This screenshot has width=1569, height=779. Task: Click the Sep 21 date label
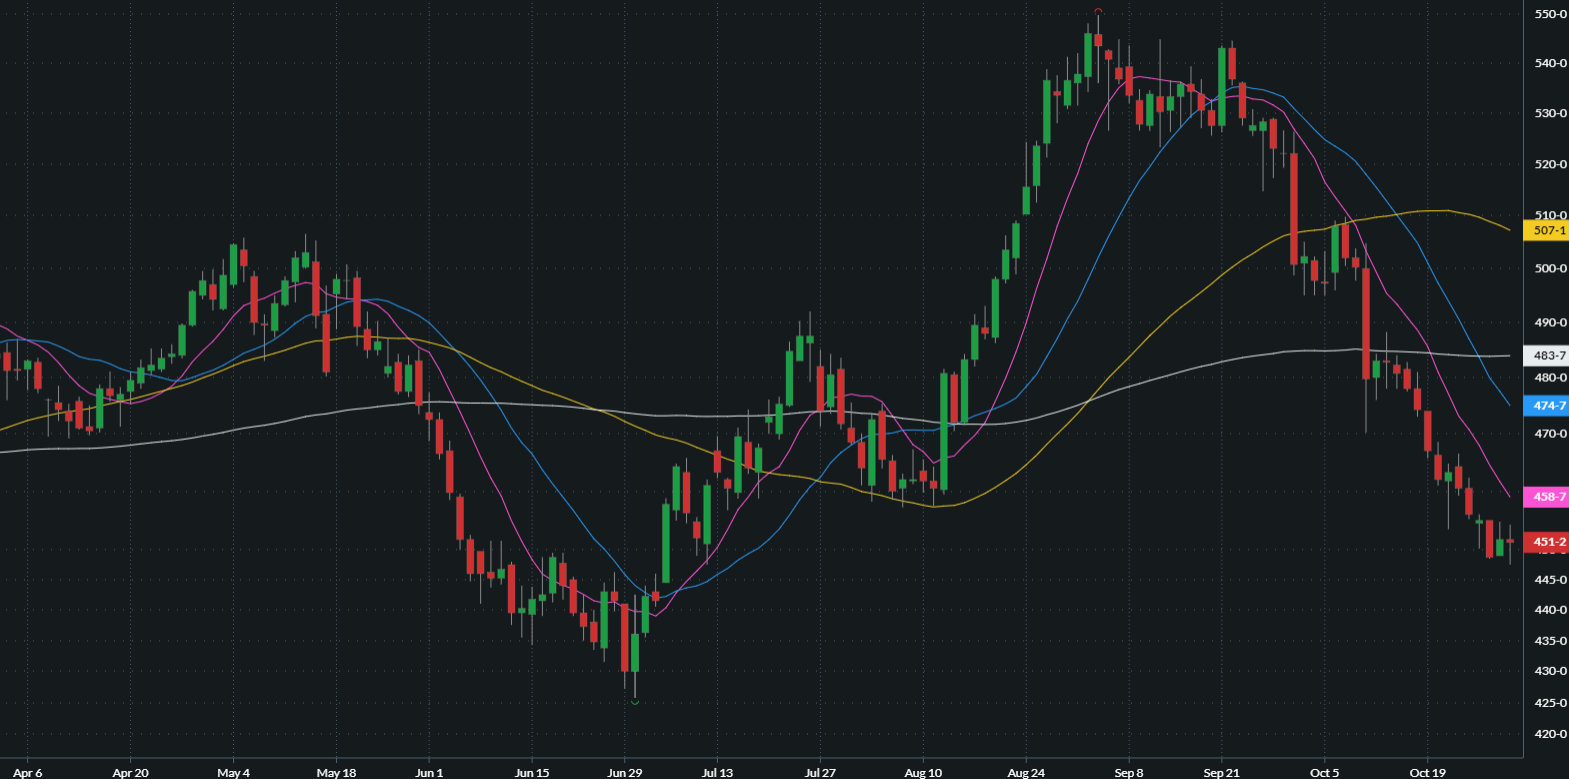pos(1221,772)
